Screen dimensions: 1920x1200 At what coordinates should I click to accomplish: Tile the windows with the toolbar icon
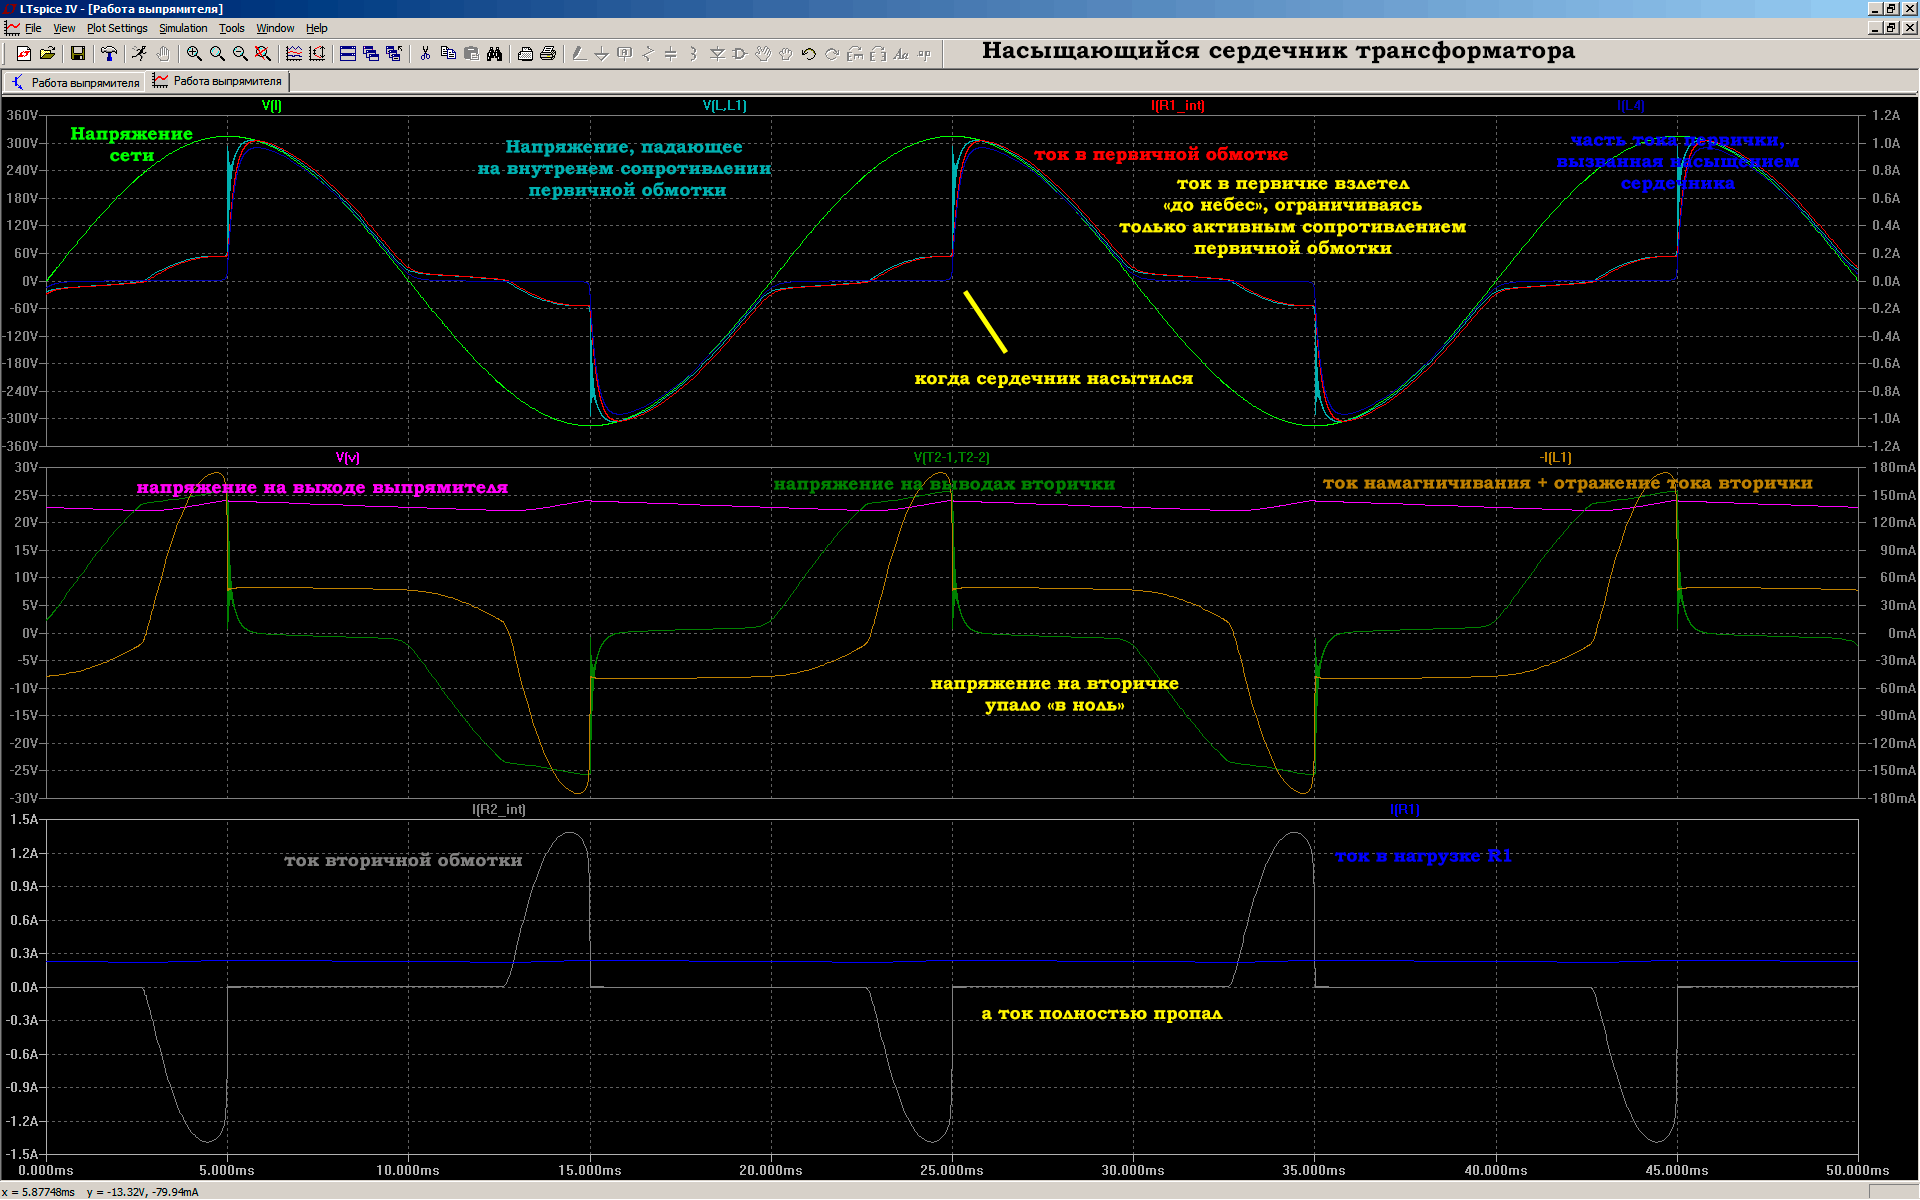[348, 54]
